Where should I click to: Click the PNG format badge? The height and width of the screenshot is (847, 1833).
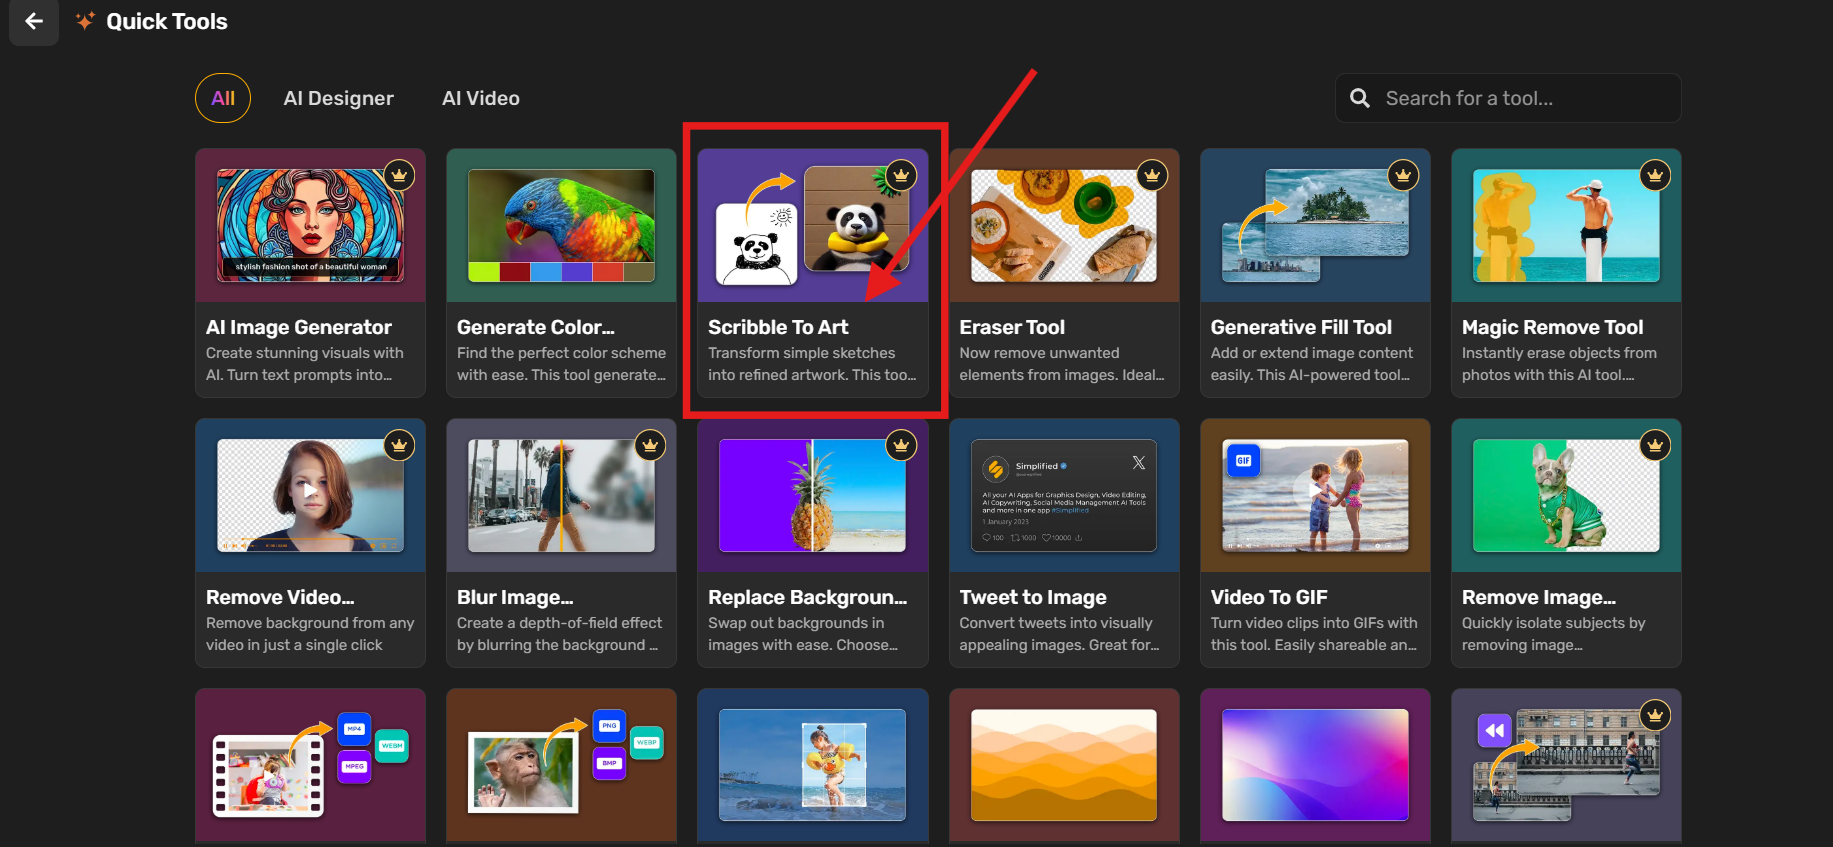(609, 726)
